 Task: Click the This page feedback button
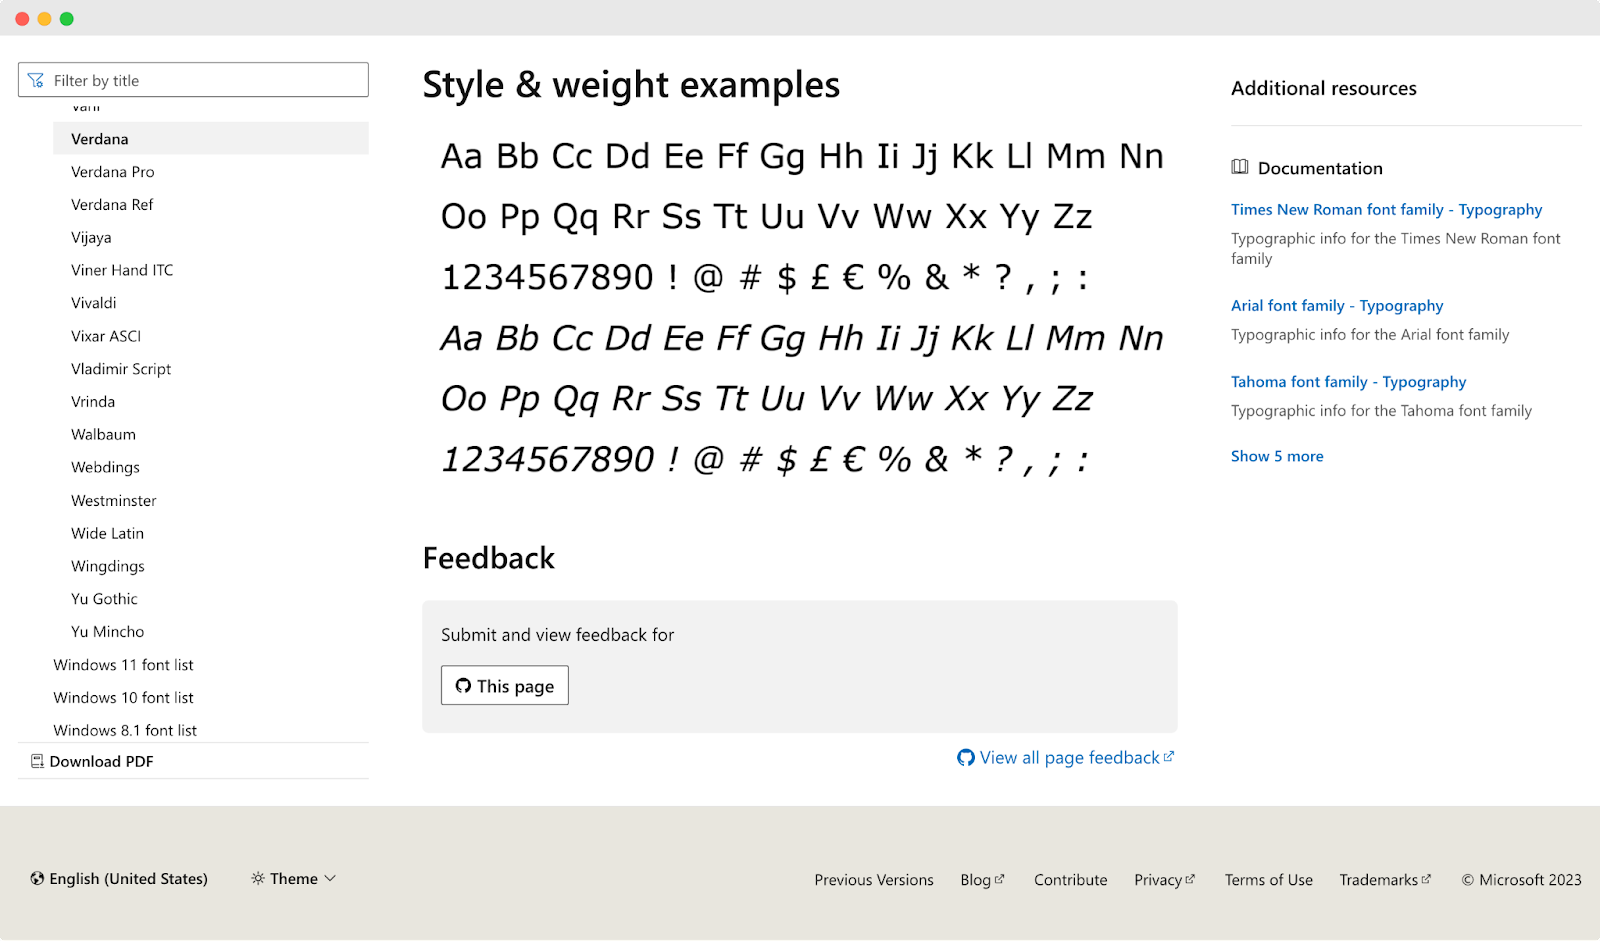pos(505,685)
